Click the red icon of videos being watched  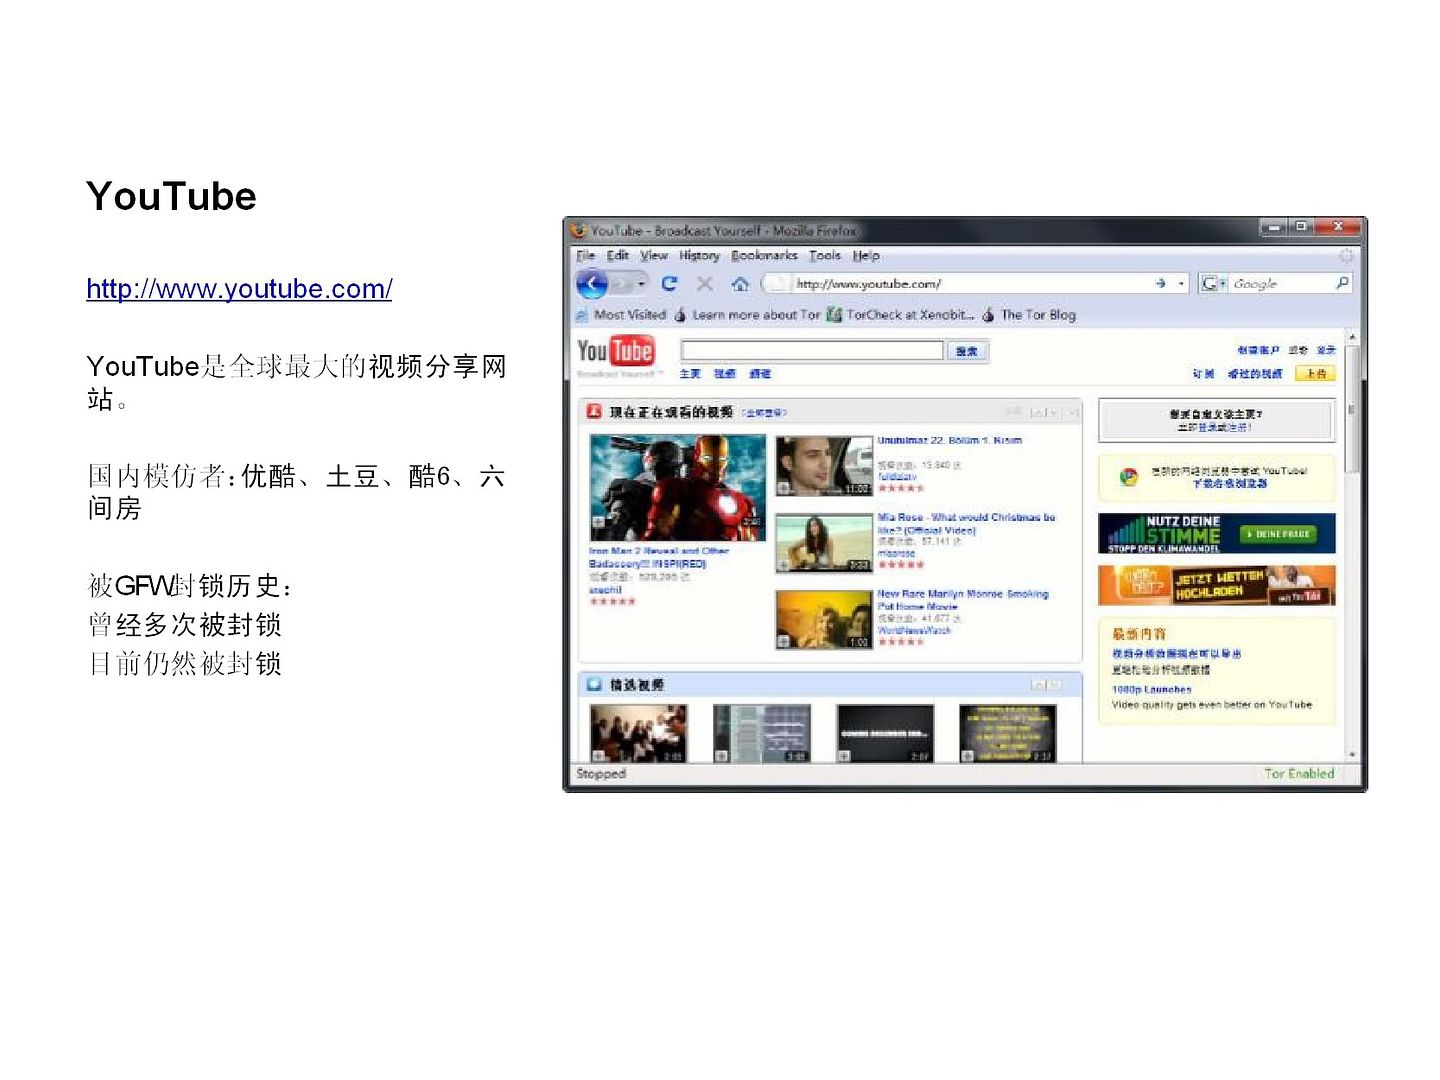(594, 411)
